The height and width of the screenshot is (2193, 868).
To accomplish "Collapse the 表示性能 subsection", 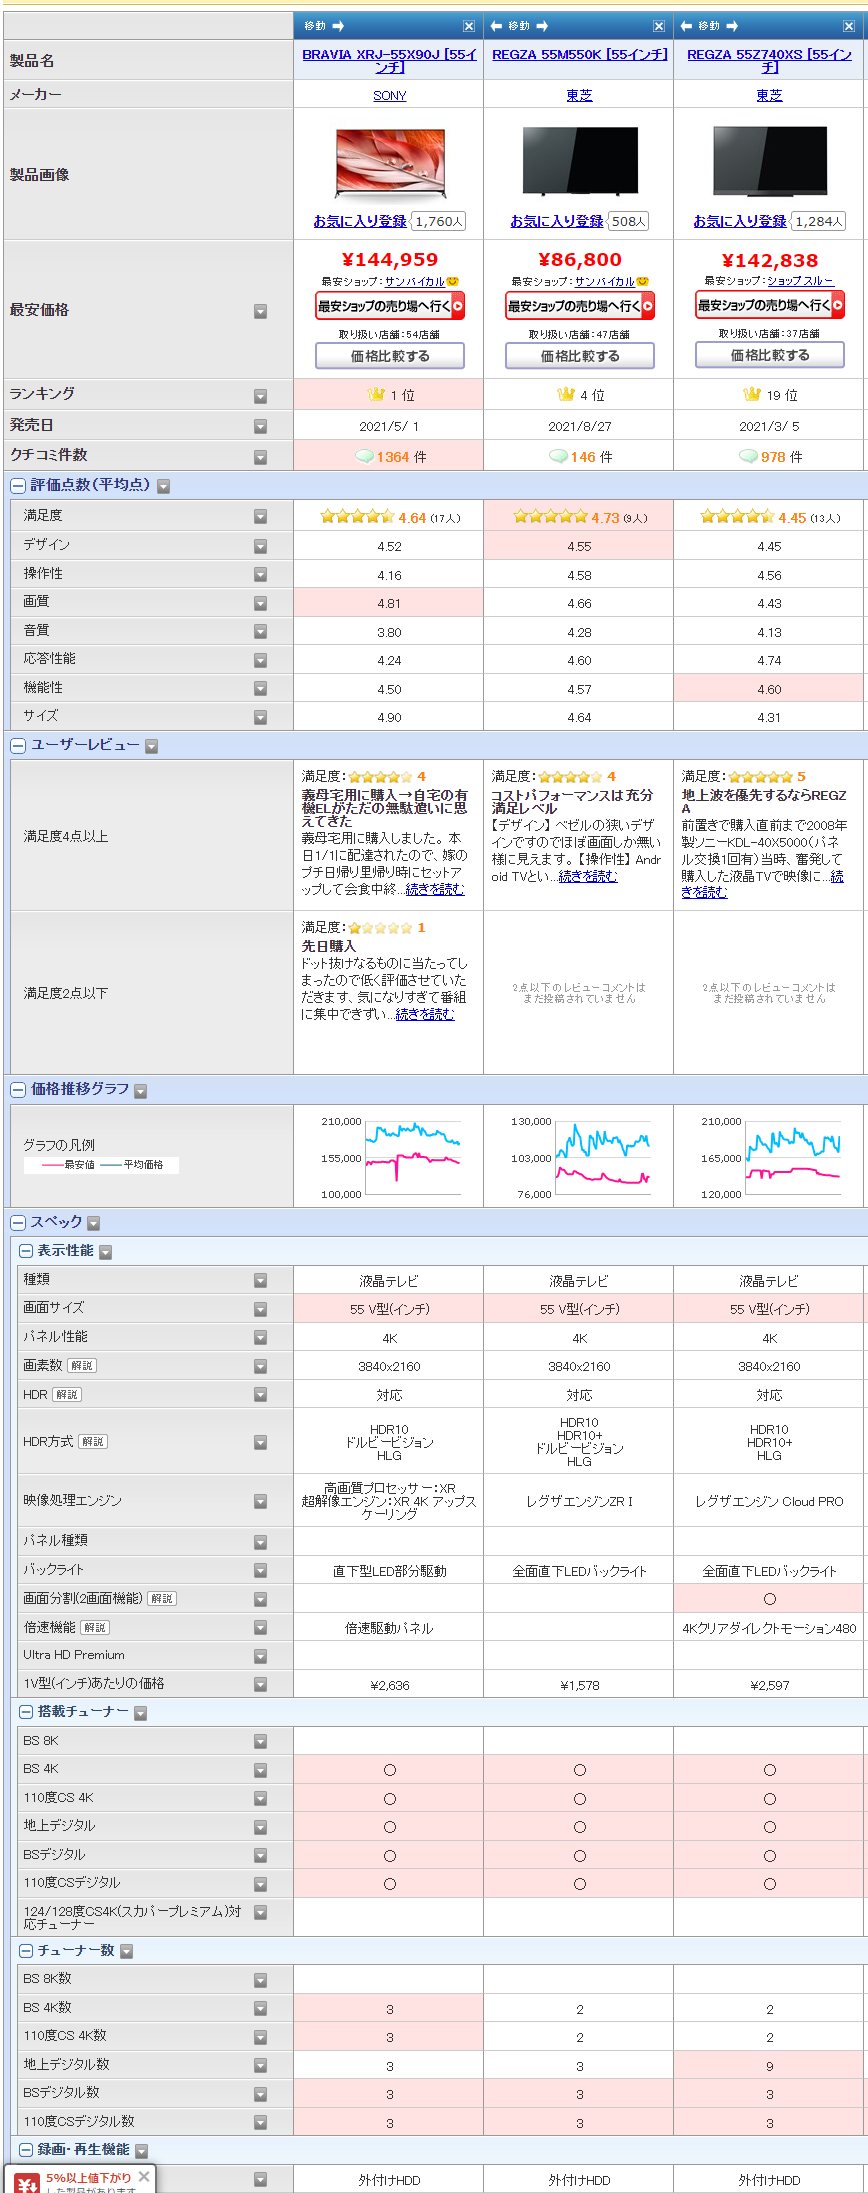I will click(26, 1252).
